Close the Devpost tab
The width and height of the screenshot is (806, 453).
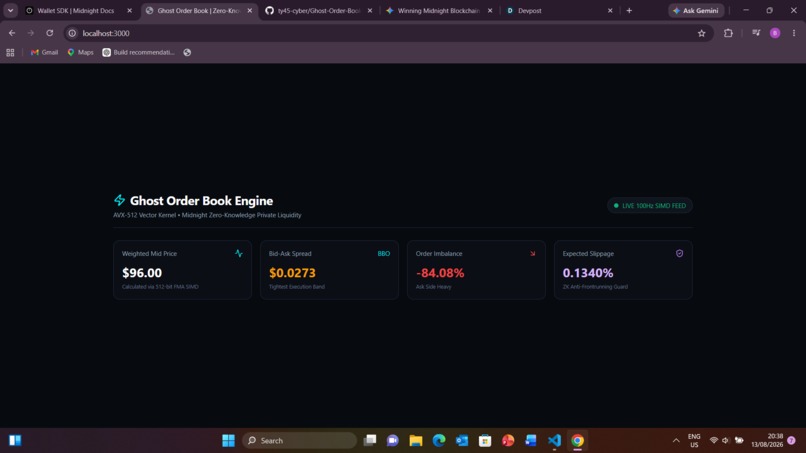[x=610, y=10]
